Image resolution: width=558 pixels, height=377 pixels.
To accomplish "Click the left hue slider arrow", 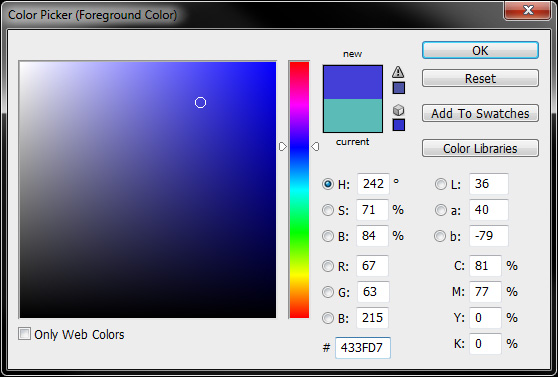I will [283, 146].
